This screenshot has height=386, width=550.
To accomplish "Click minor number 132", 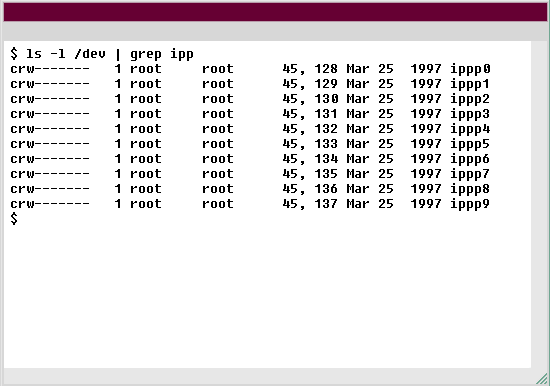I will 326,129.
